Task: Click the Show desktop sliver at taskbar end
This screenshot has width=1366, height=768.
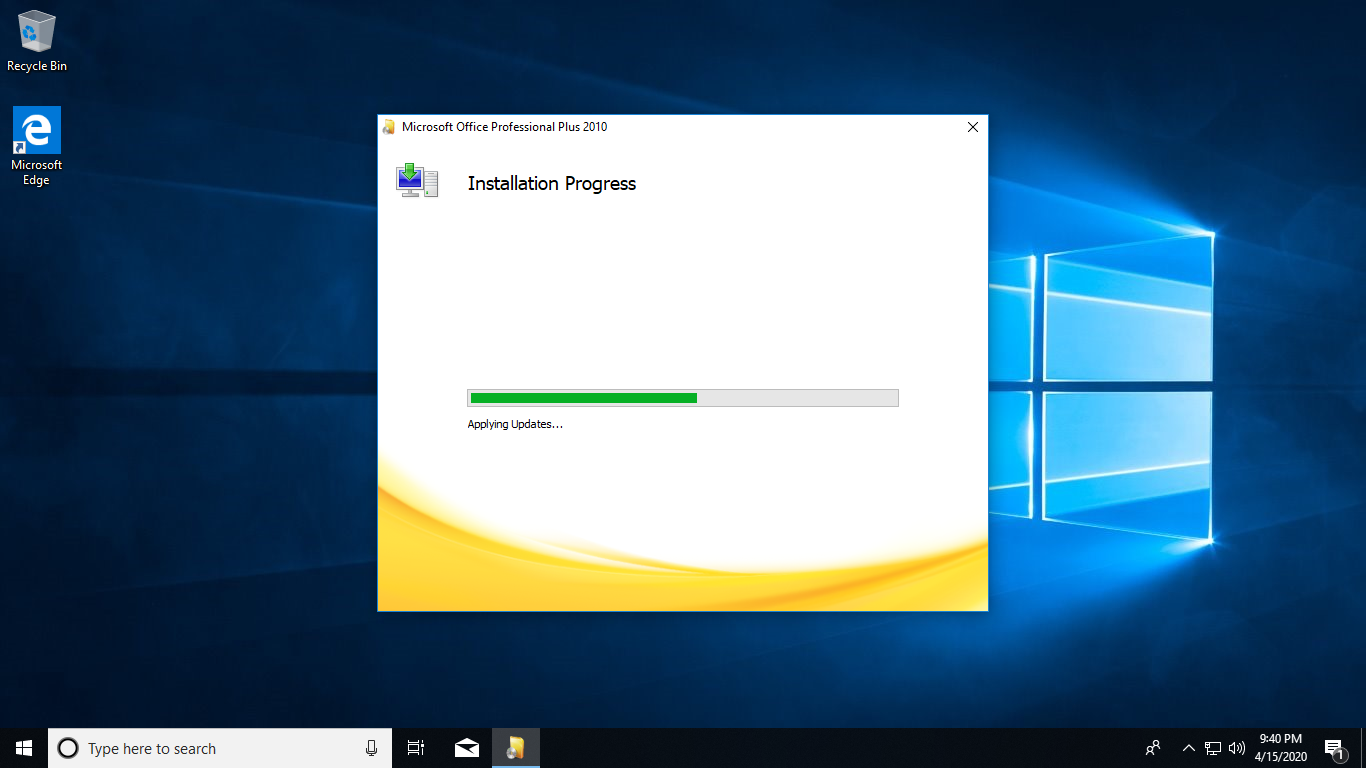Action: 1363,748
